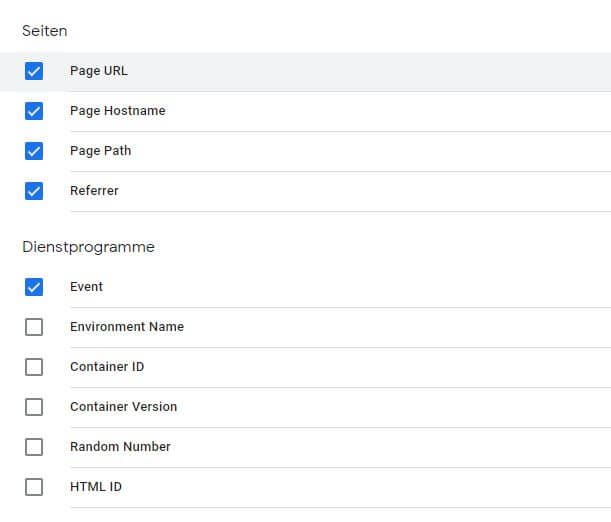The image size is (611, 522).
Task: Click the Random Number label text
Action: 120,447
